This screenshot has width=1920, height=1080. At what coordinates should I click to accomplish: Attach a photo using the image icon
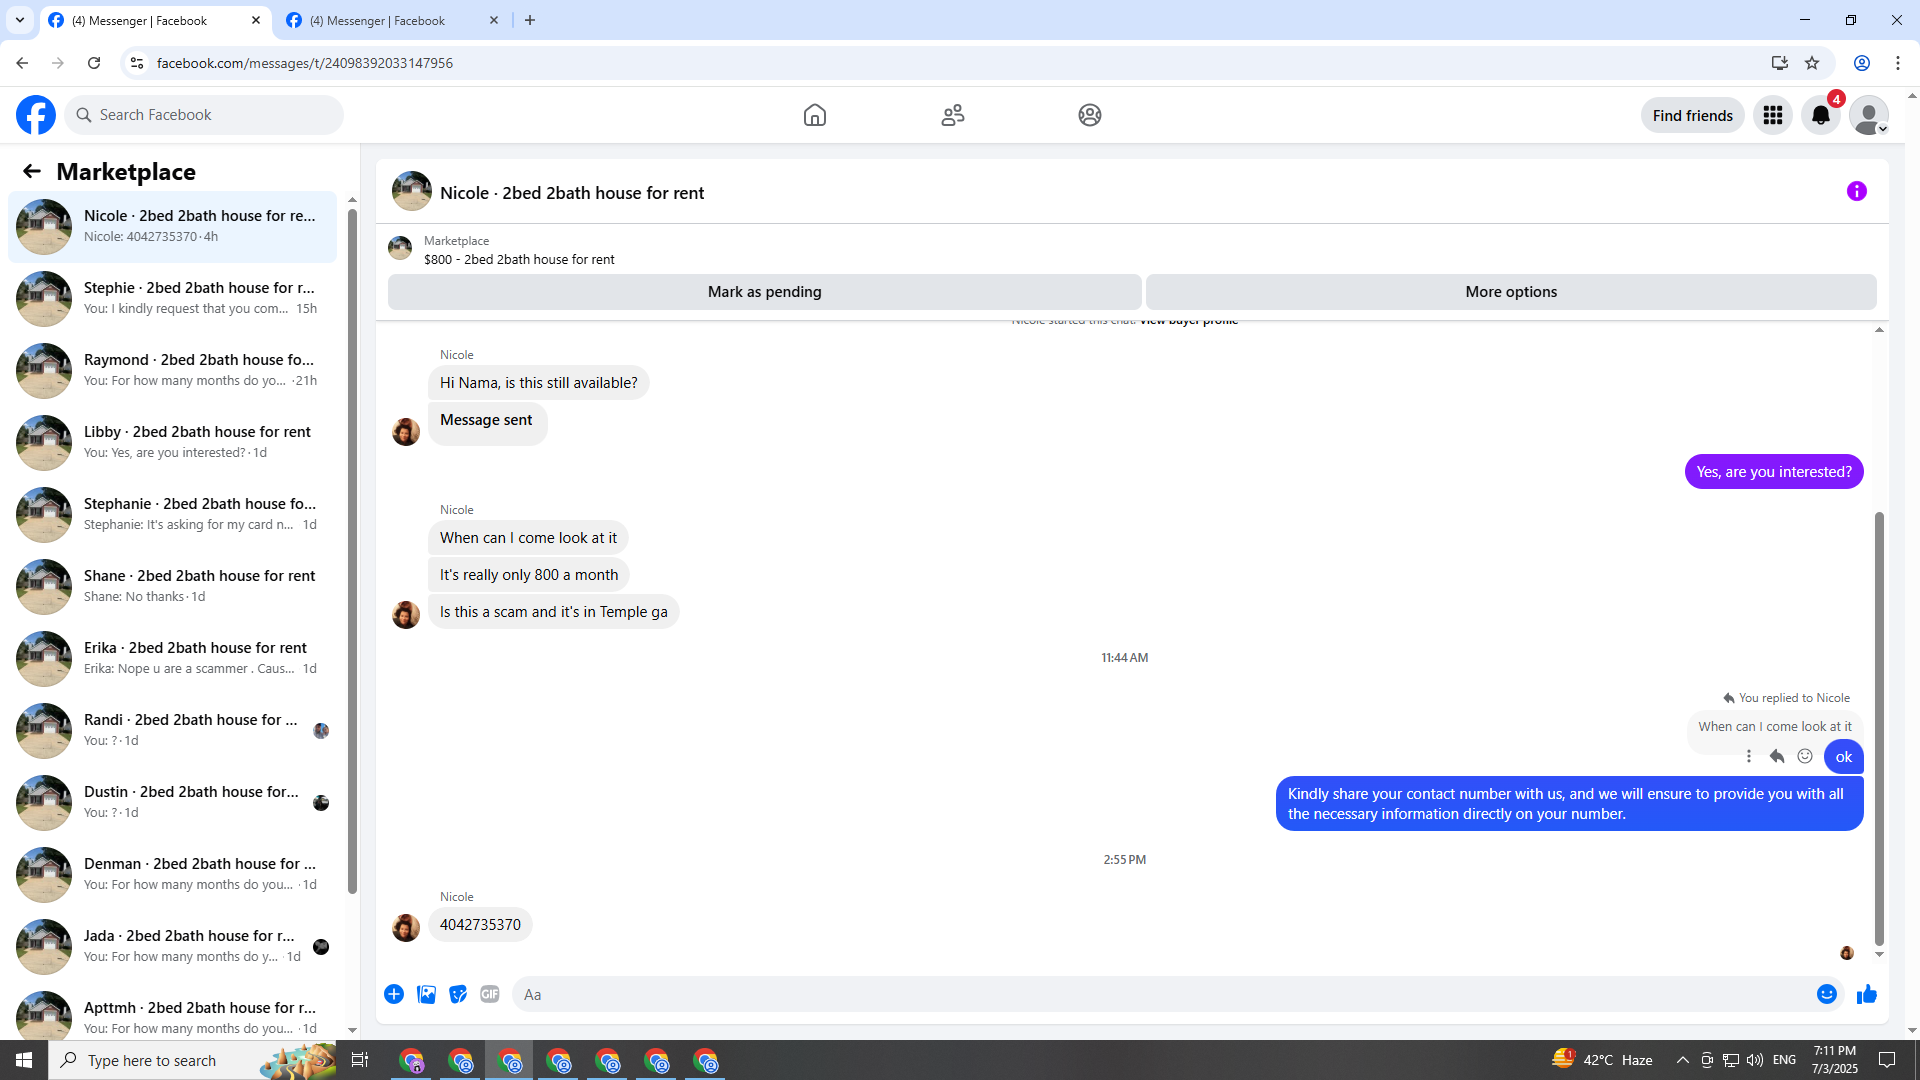point(426,994)
